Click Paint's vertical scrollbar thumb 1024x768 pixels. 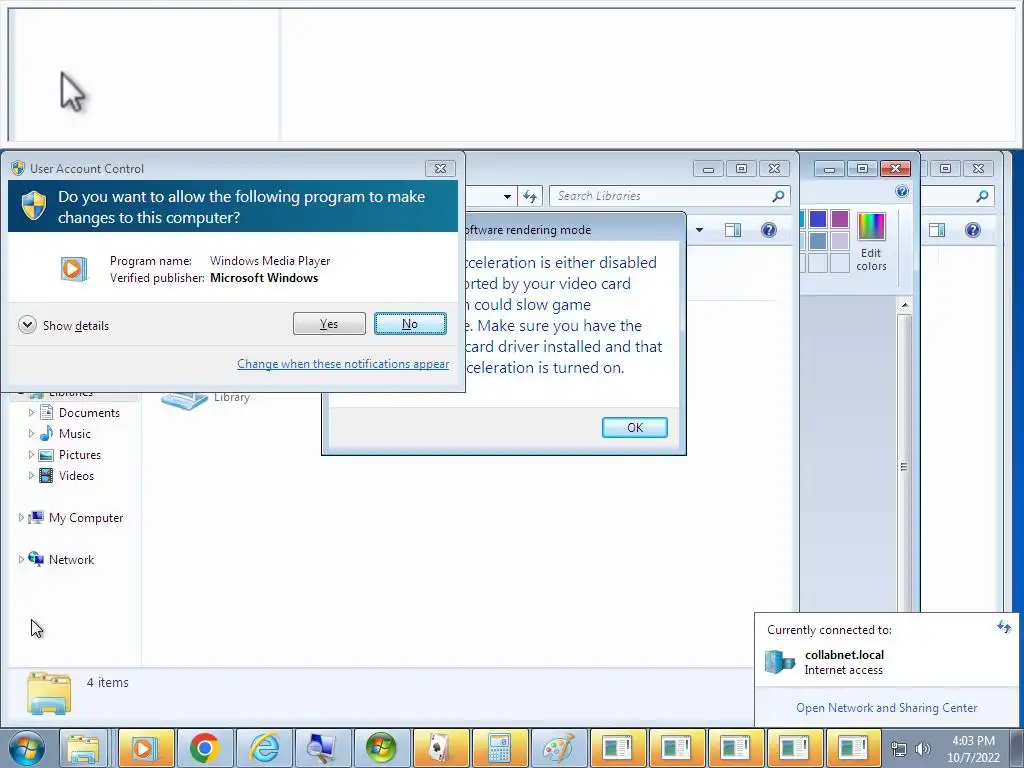coord(904,466)
